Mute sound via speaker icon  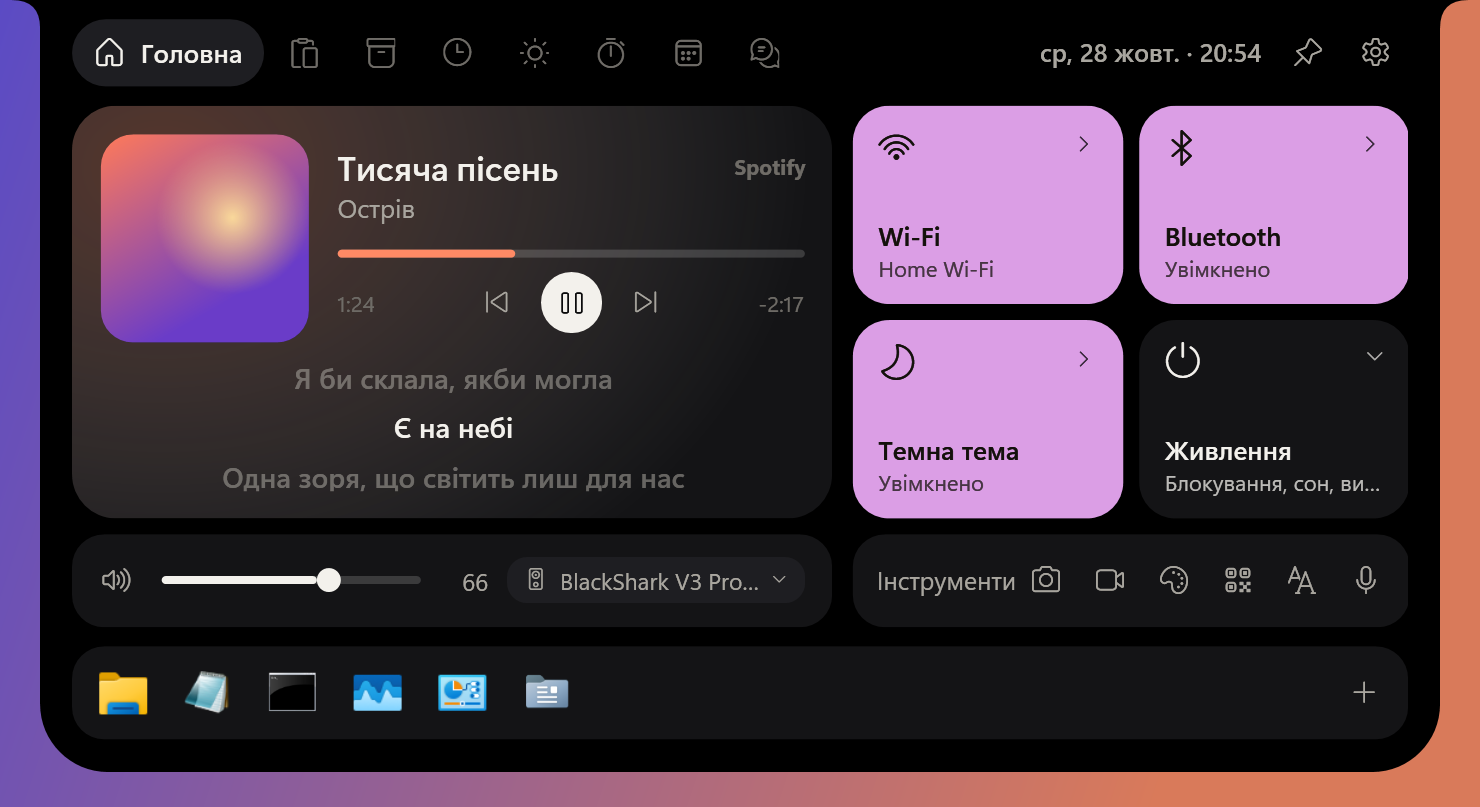pos(116,580)
